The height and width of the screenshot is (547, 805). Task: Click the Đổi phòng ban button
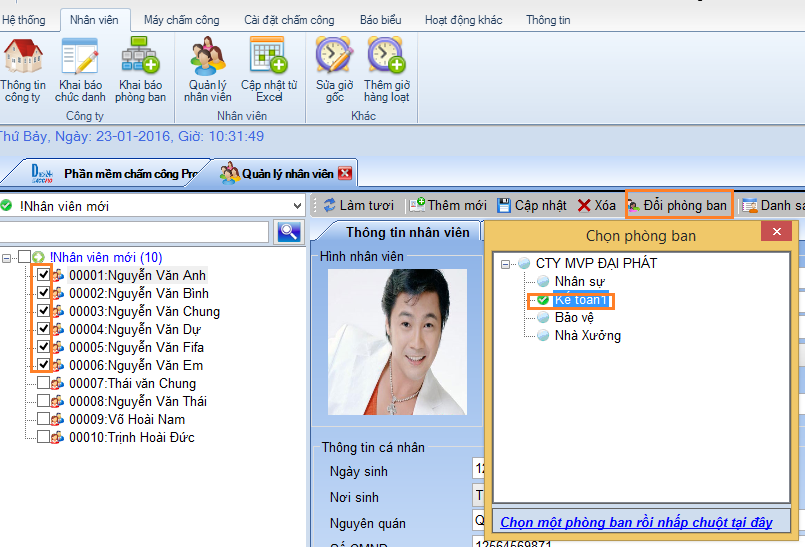678,205
